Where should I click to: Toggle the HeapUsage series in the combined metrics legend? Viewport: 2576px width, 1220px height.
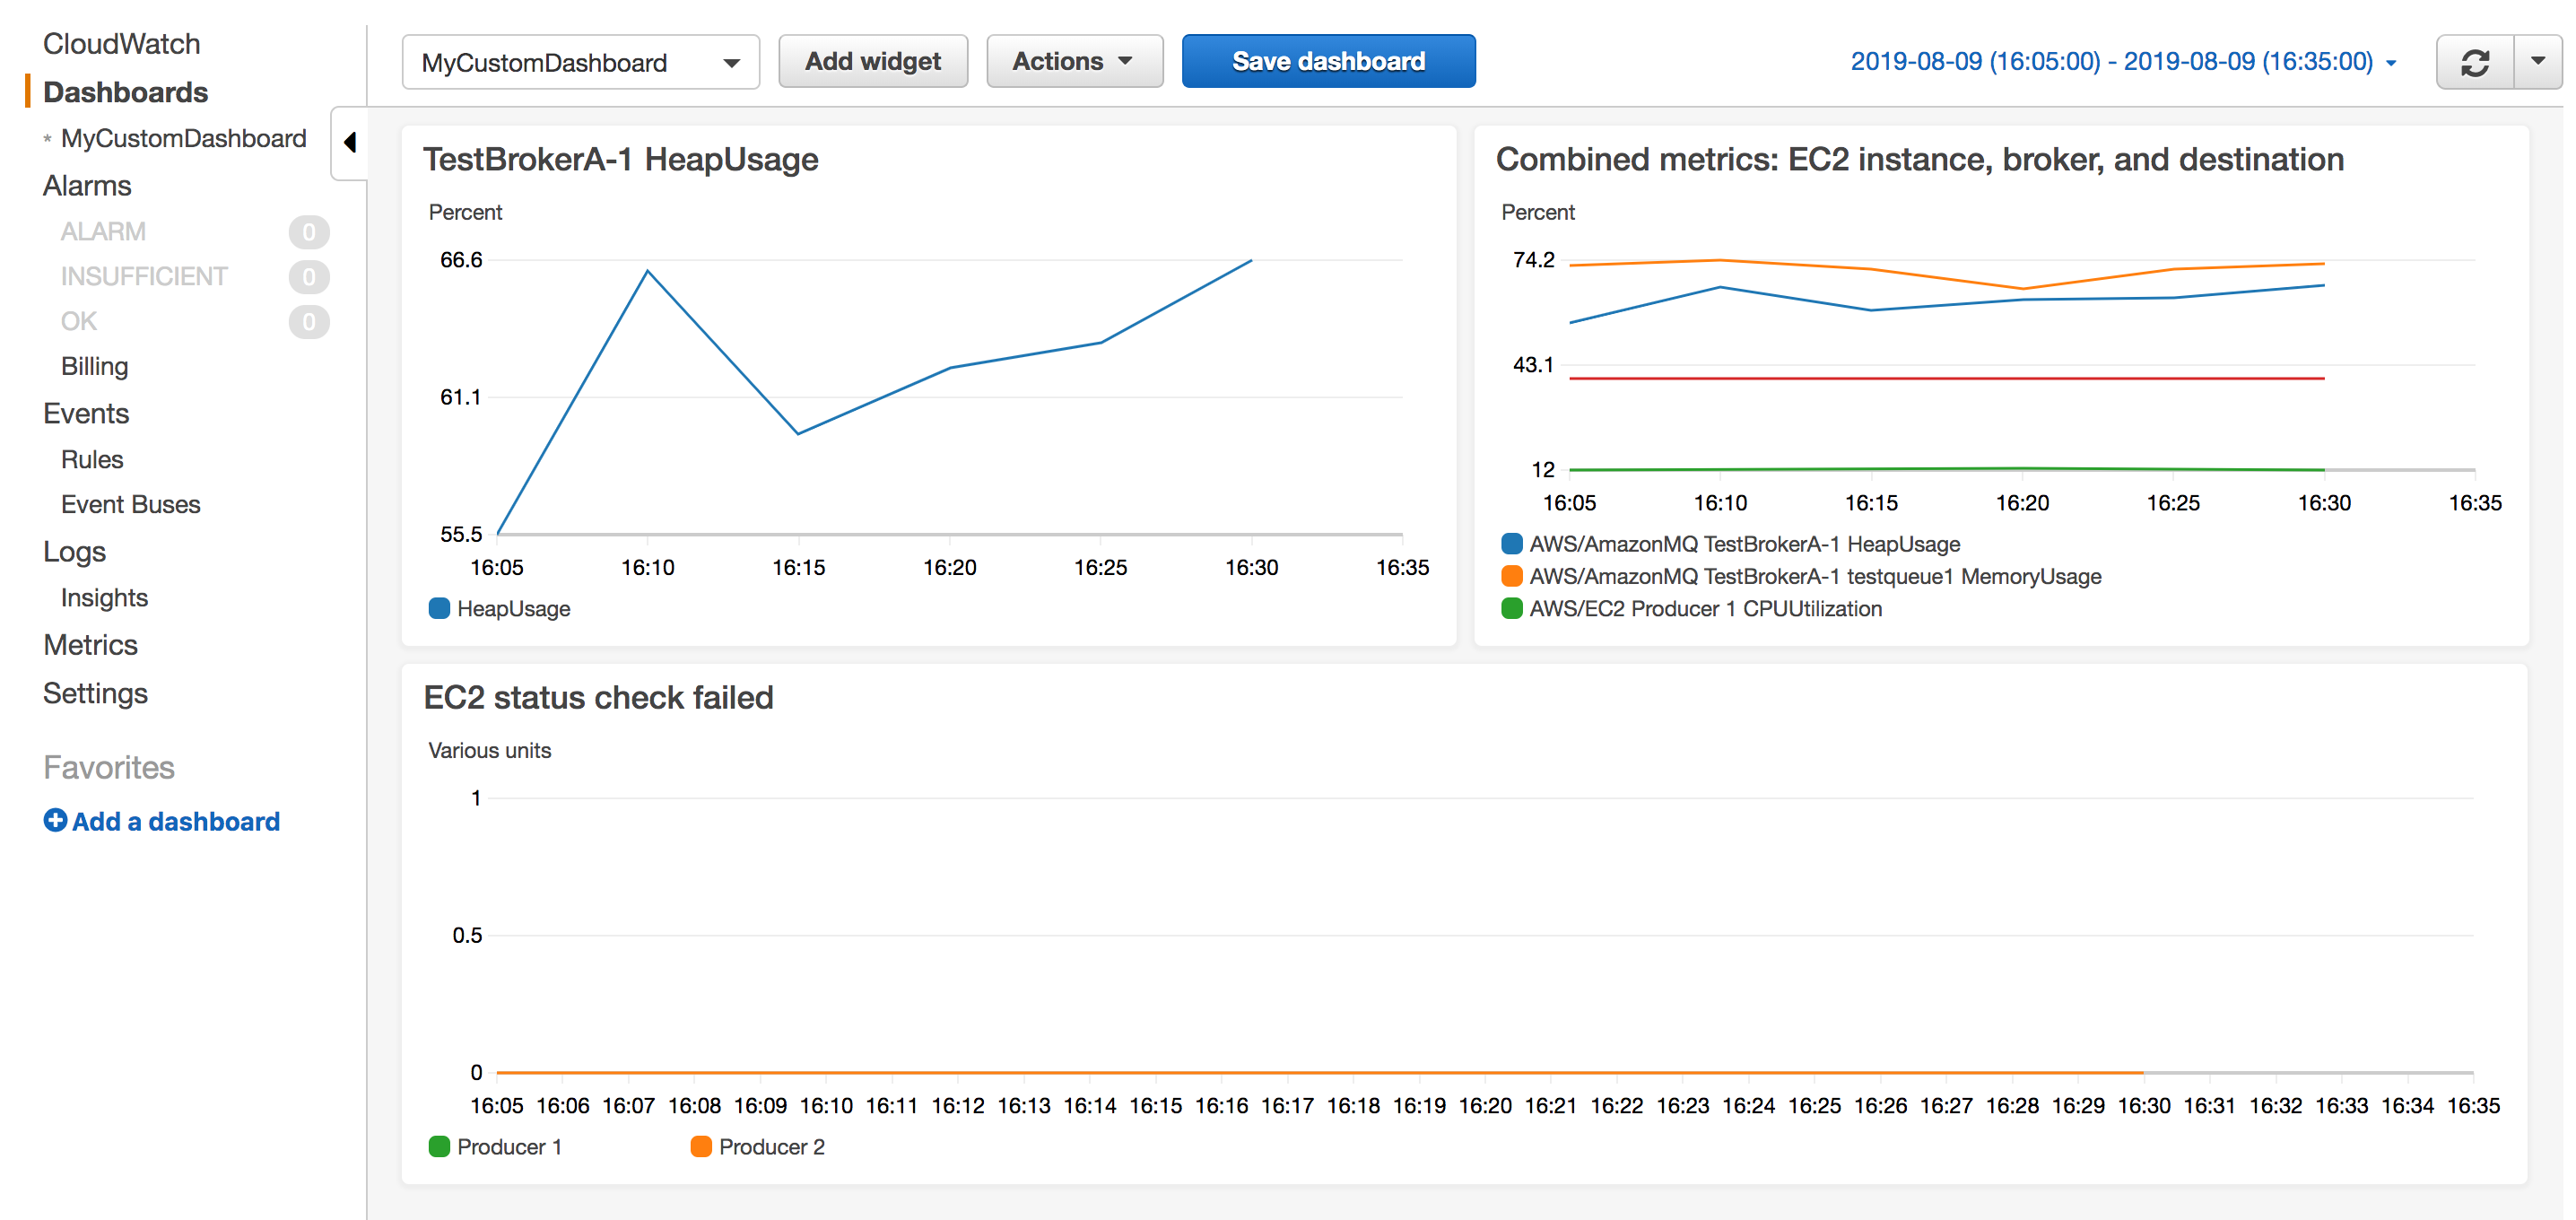pos(1510,544)
